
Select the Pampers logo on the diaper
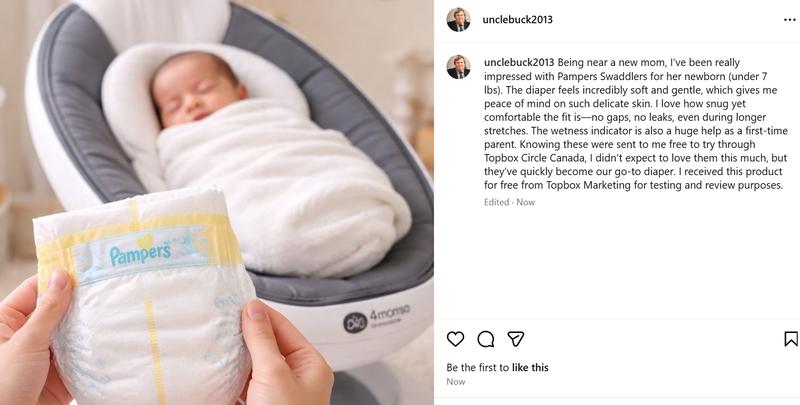click(x=140, y=252)
